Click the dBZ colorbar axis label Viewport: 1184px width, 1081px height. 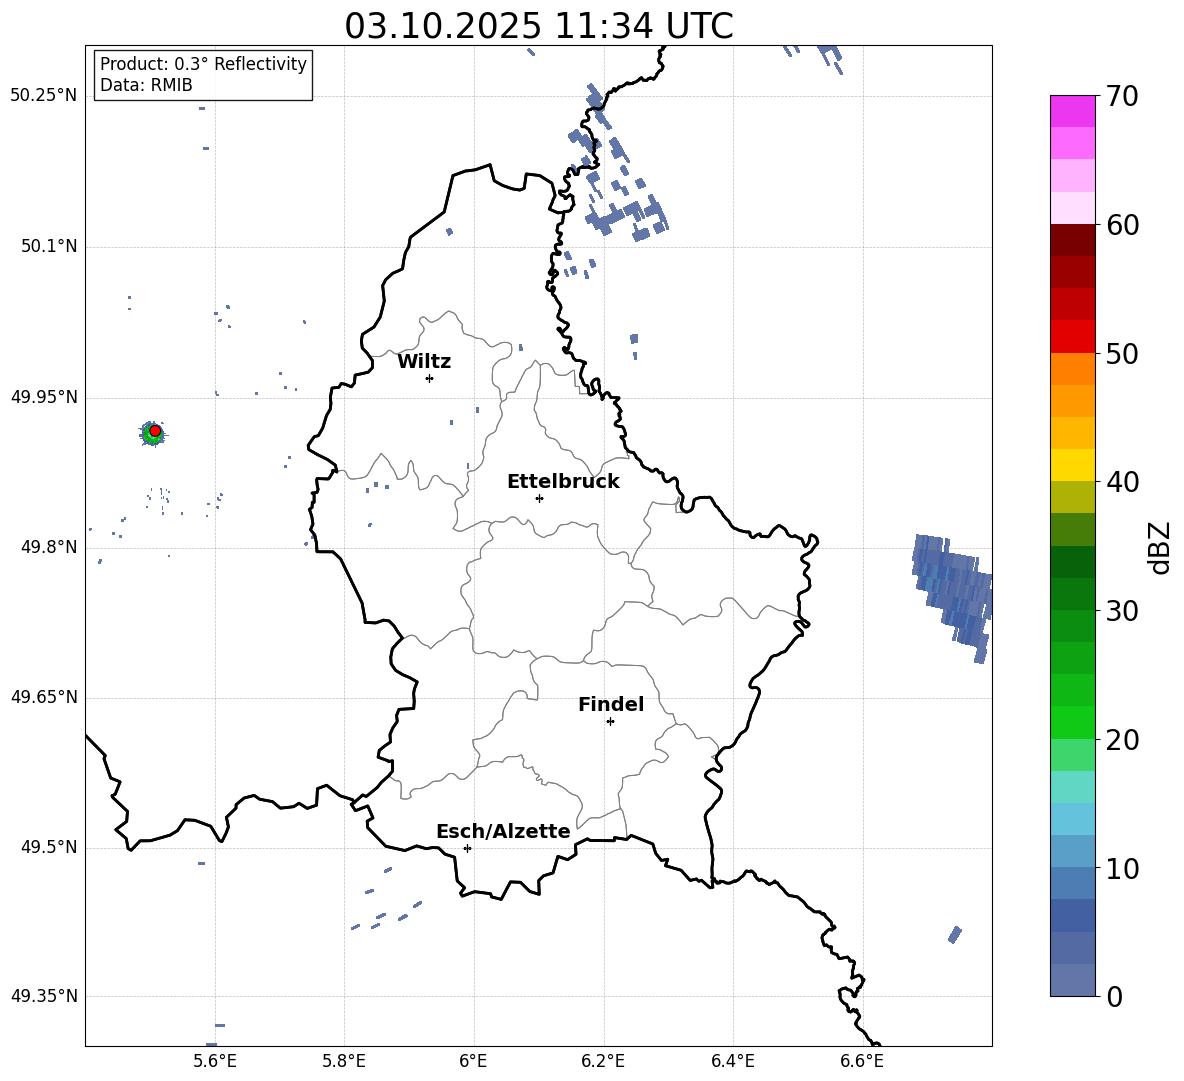click(x=1159, y=547)
